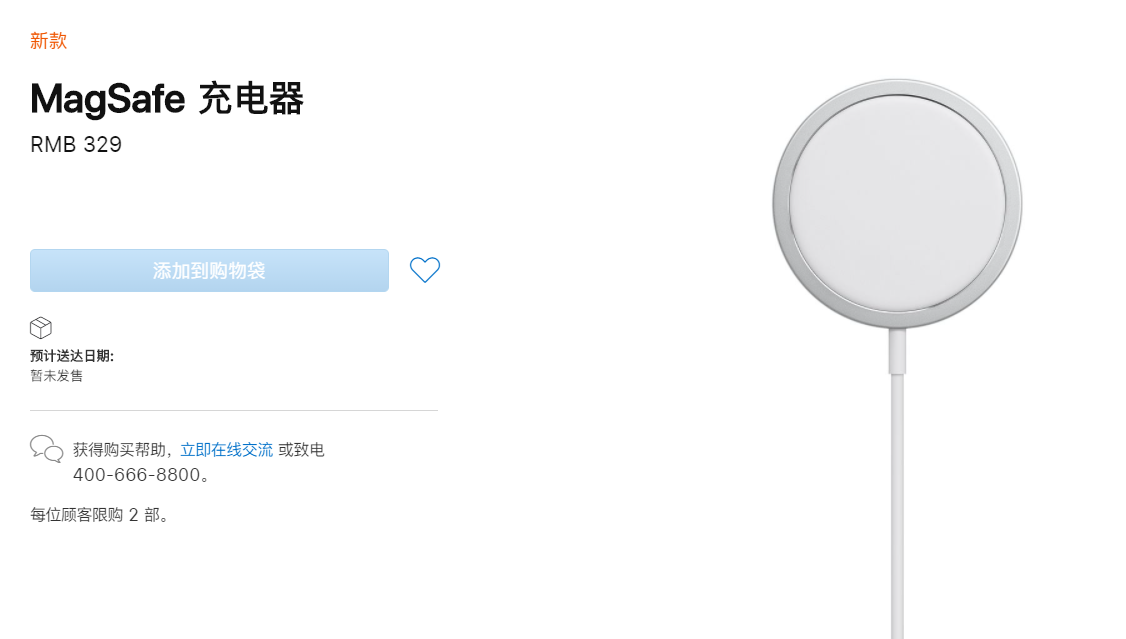The image size is (1126, 639).
Task: Click the white MagSafe charger puck image
Action: [x=897, y=202]
